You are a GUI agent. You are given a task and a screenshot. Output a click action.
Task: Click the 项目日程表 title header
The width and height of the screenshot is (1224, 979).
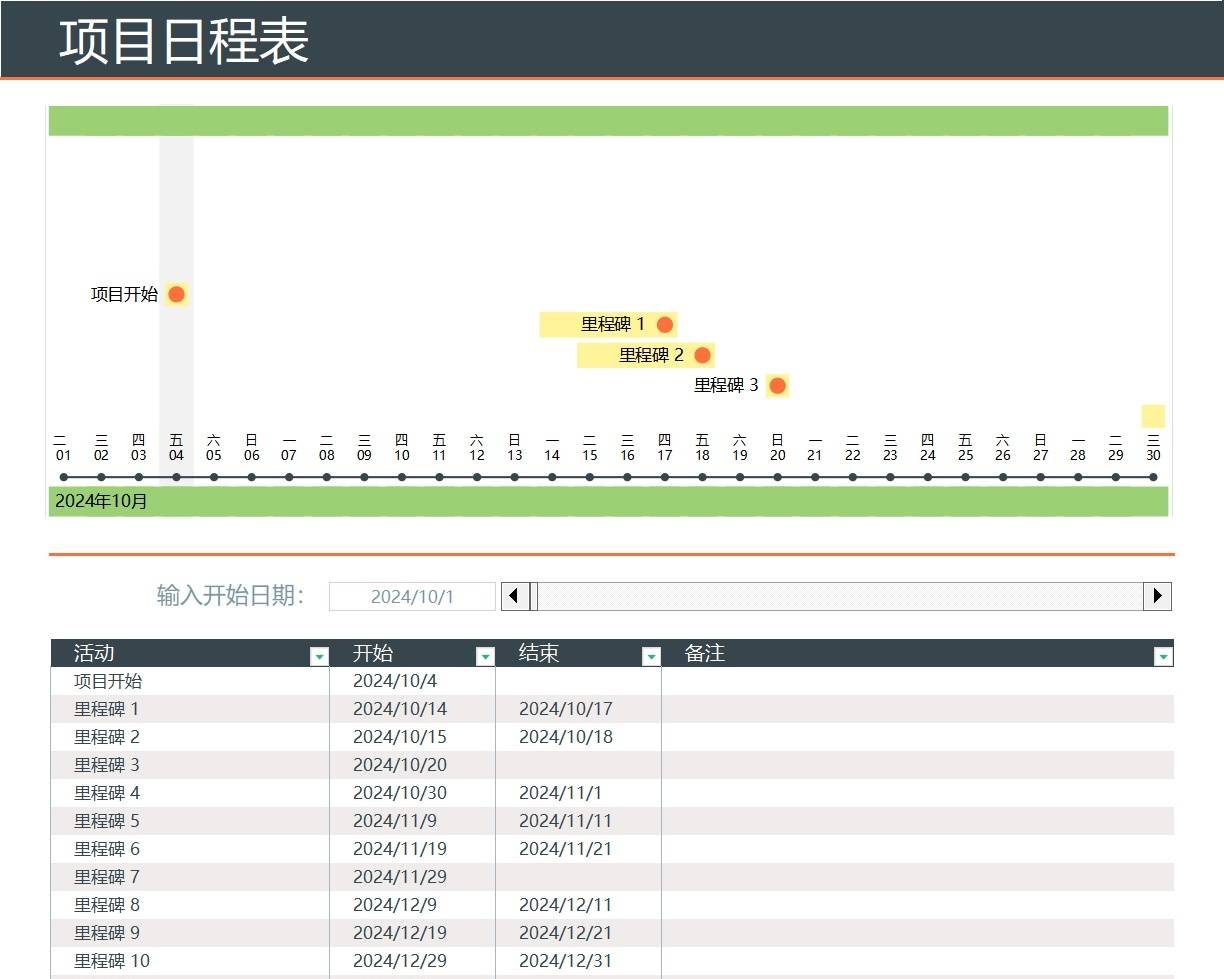(x=185, y=40)
